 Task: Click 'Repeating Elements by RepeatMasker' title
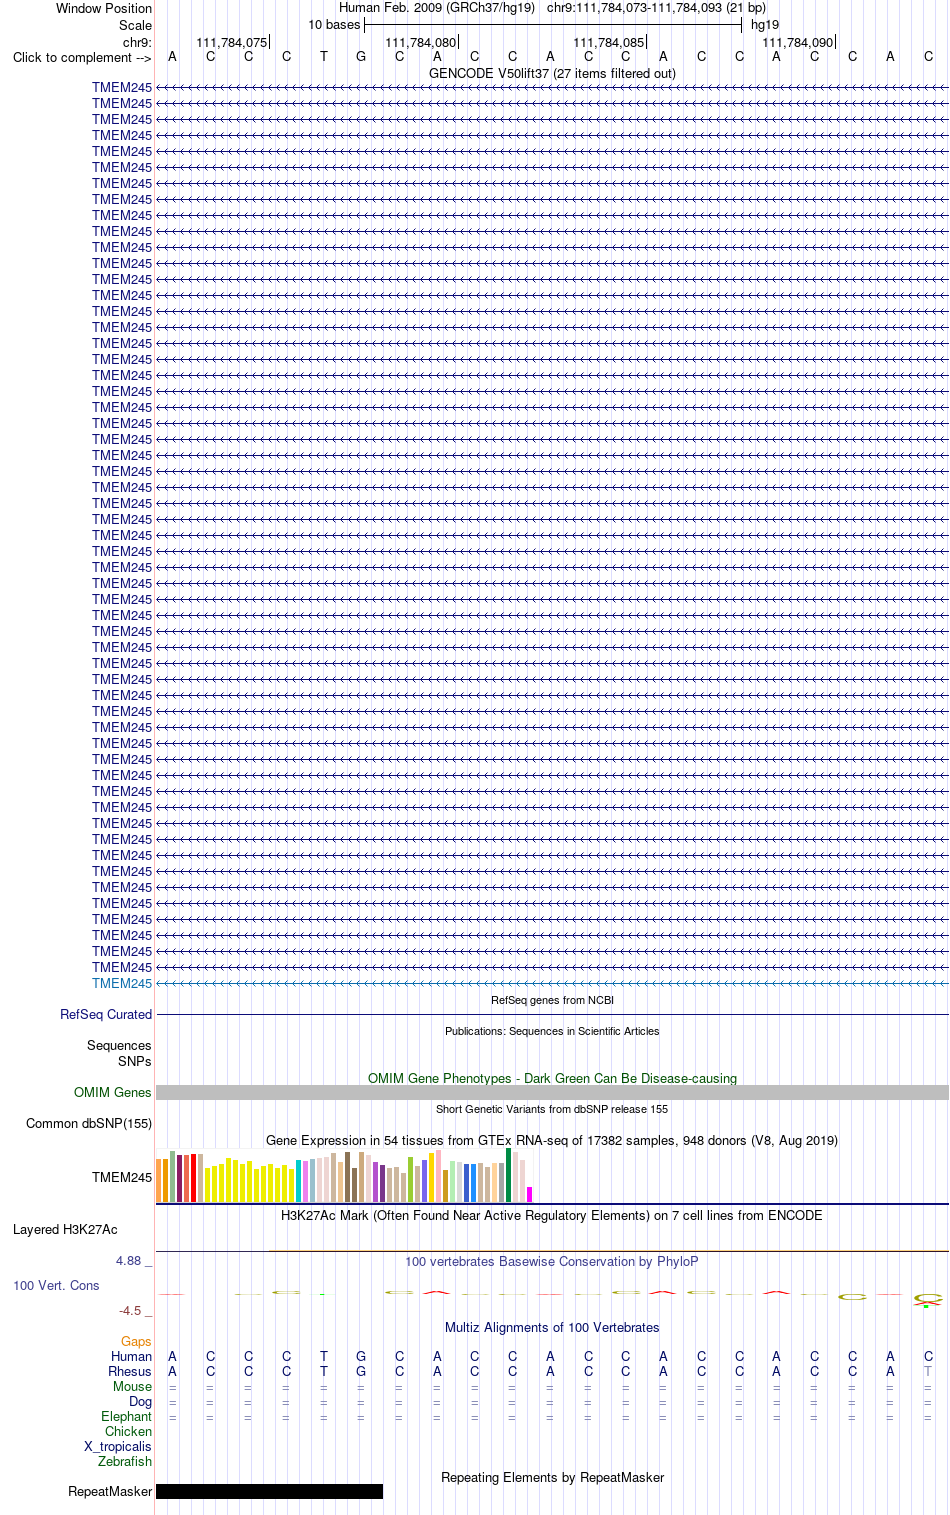[552, 1477]
